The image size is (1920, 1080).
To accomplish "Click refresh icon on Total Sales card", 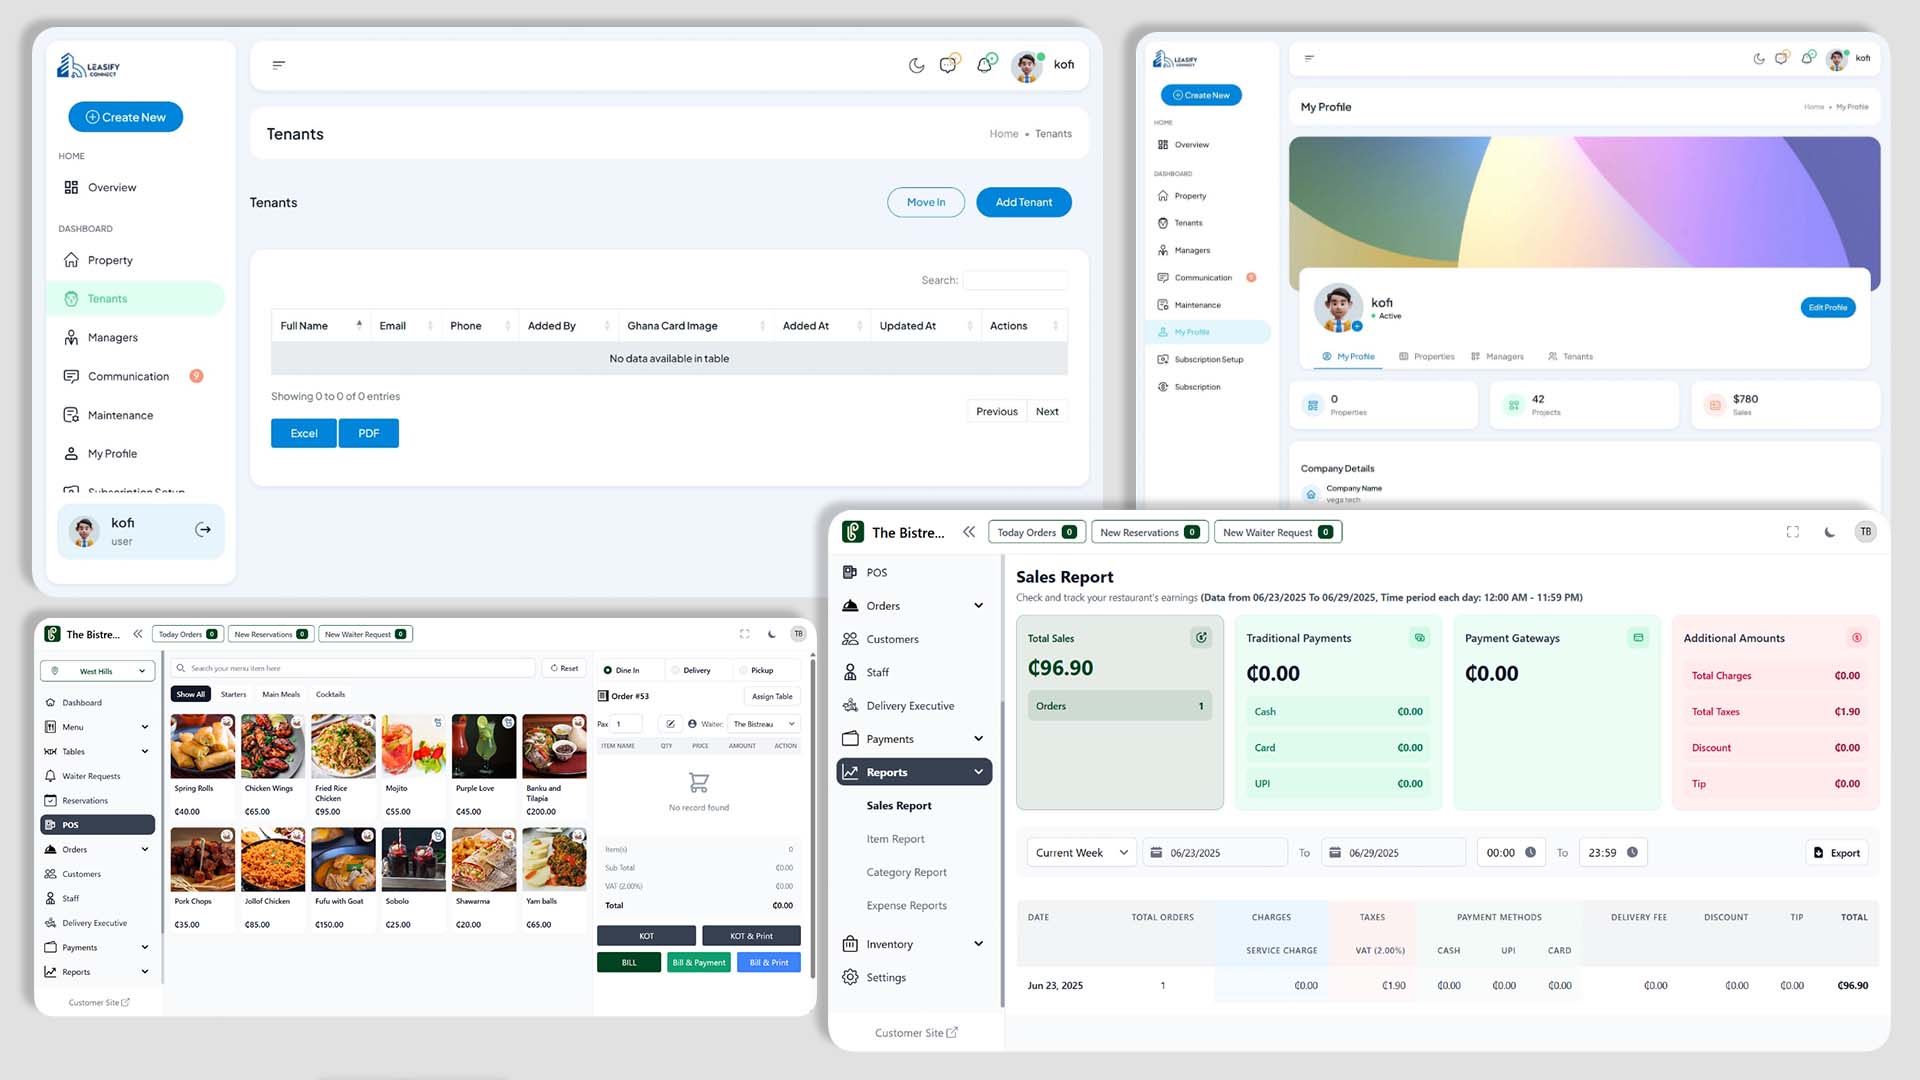I will click(x=1201, y=637).
